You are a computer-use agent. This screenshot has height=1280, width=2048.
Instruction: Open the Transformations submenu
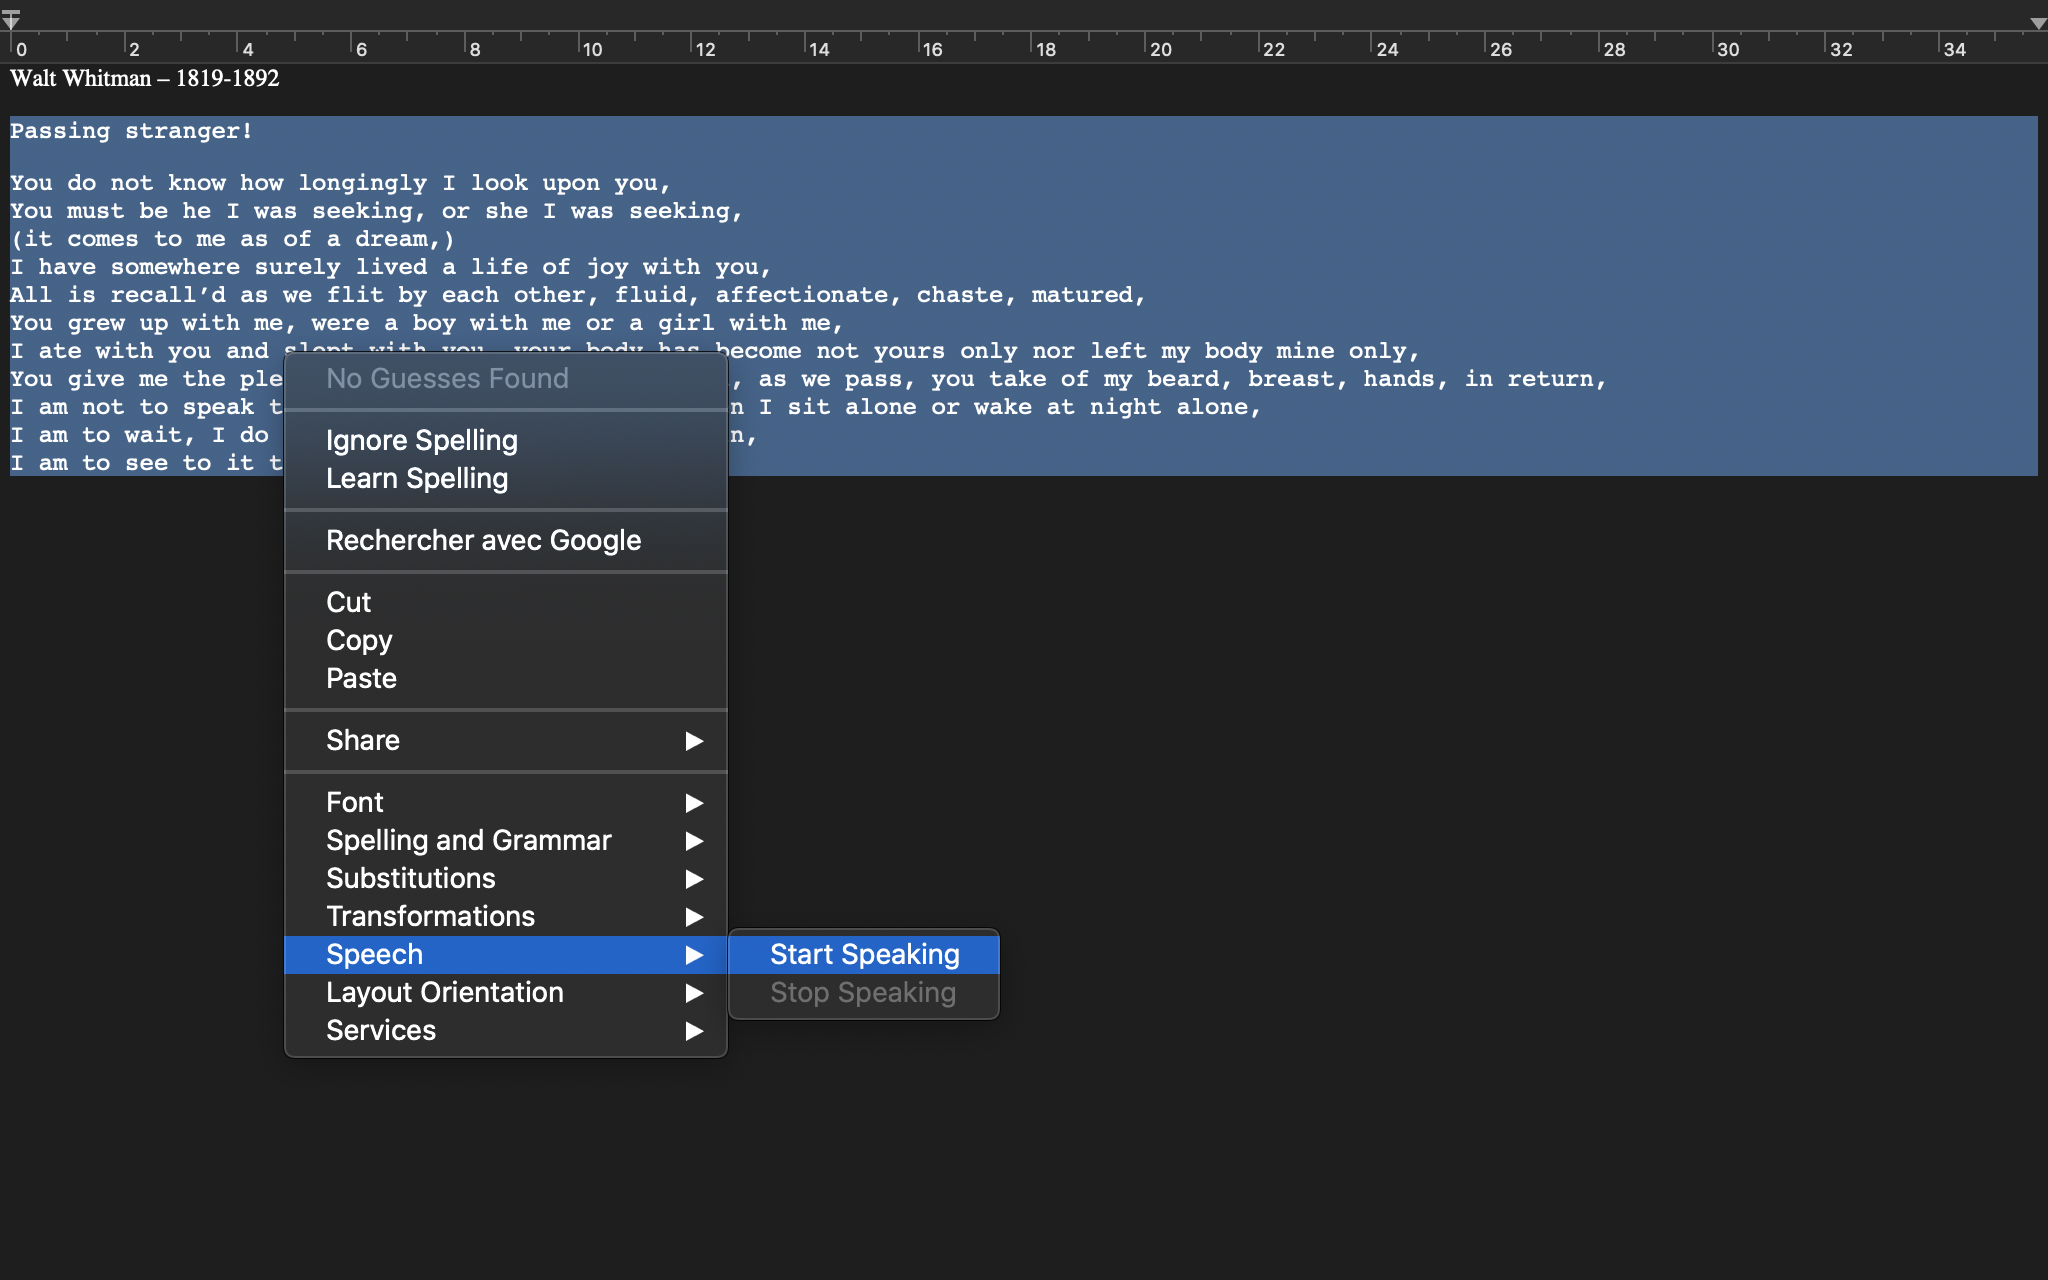pyautogui.click(x=505, y=916)
